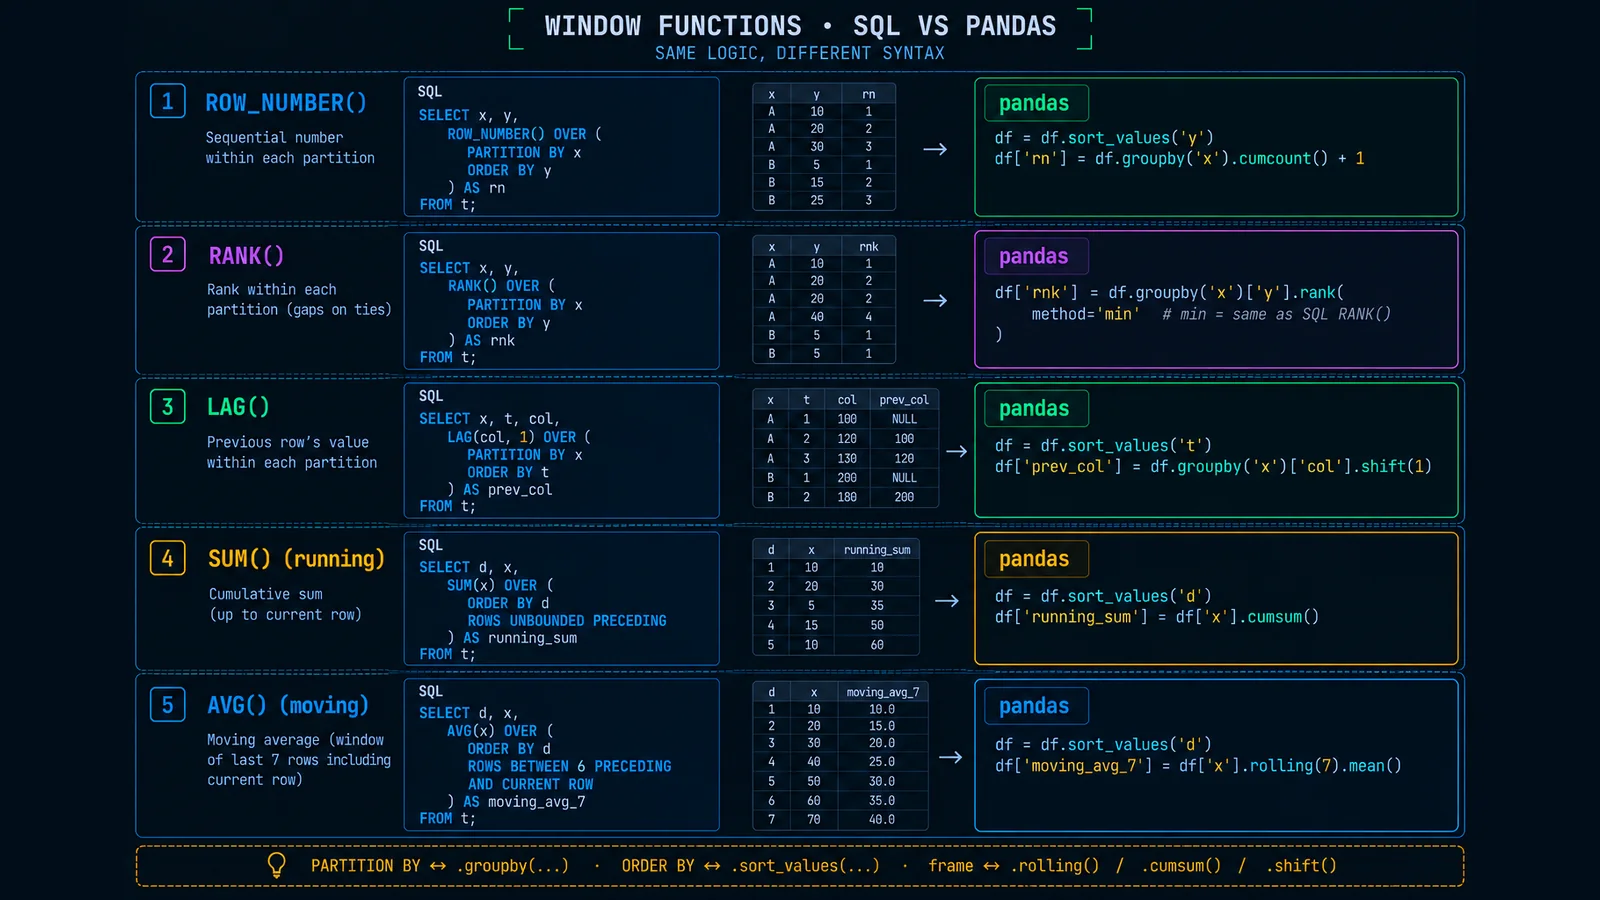The width and height of the screenshot is (1600, 900).
Task: Click the number 5 badge beside AVG() (moving)
Action: click(168, 705)
